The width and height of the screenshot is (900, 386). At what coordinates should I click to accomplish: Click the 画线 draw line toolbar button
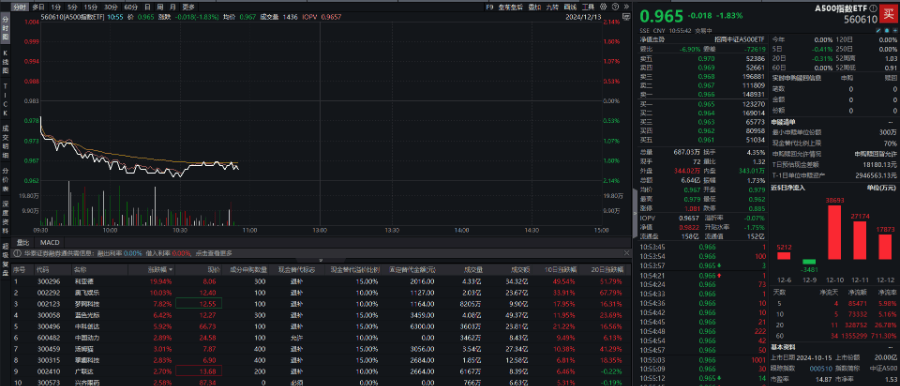coord(570,7)
